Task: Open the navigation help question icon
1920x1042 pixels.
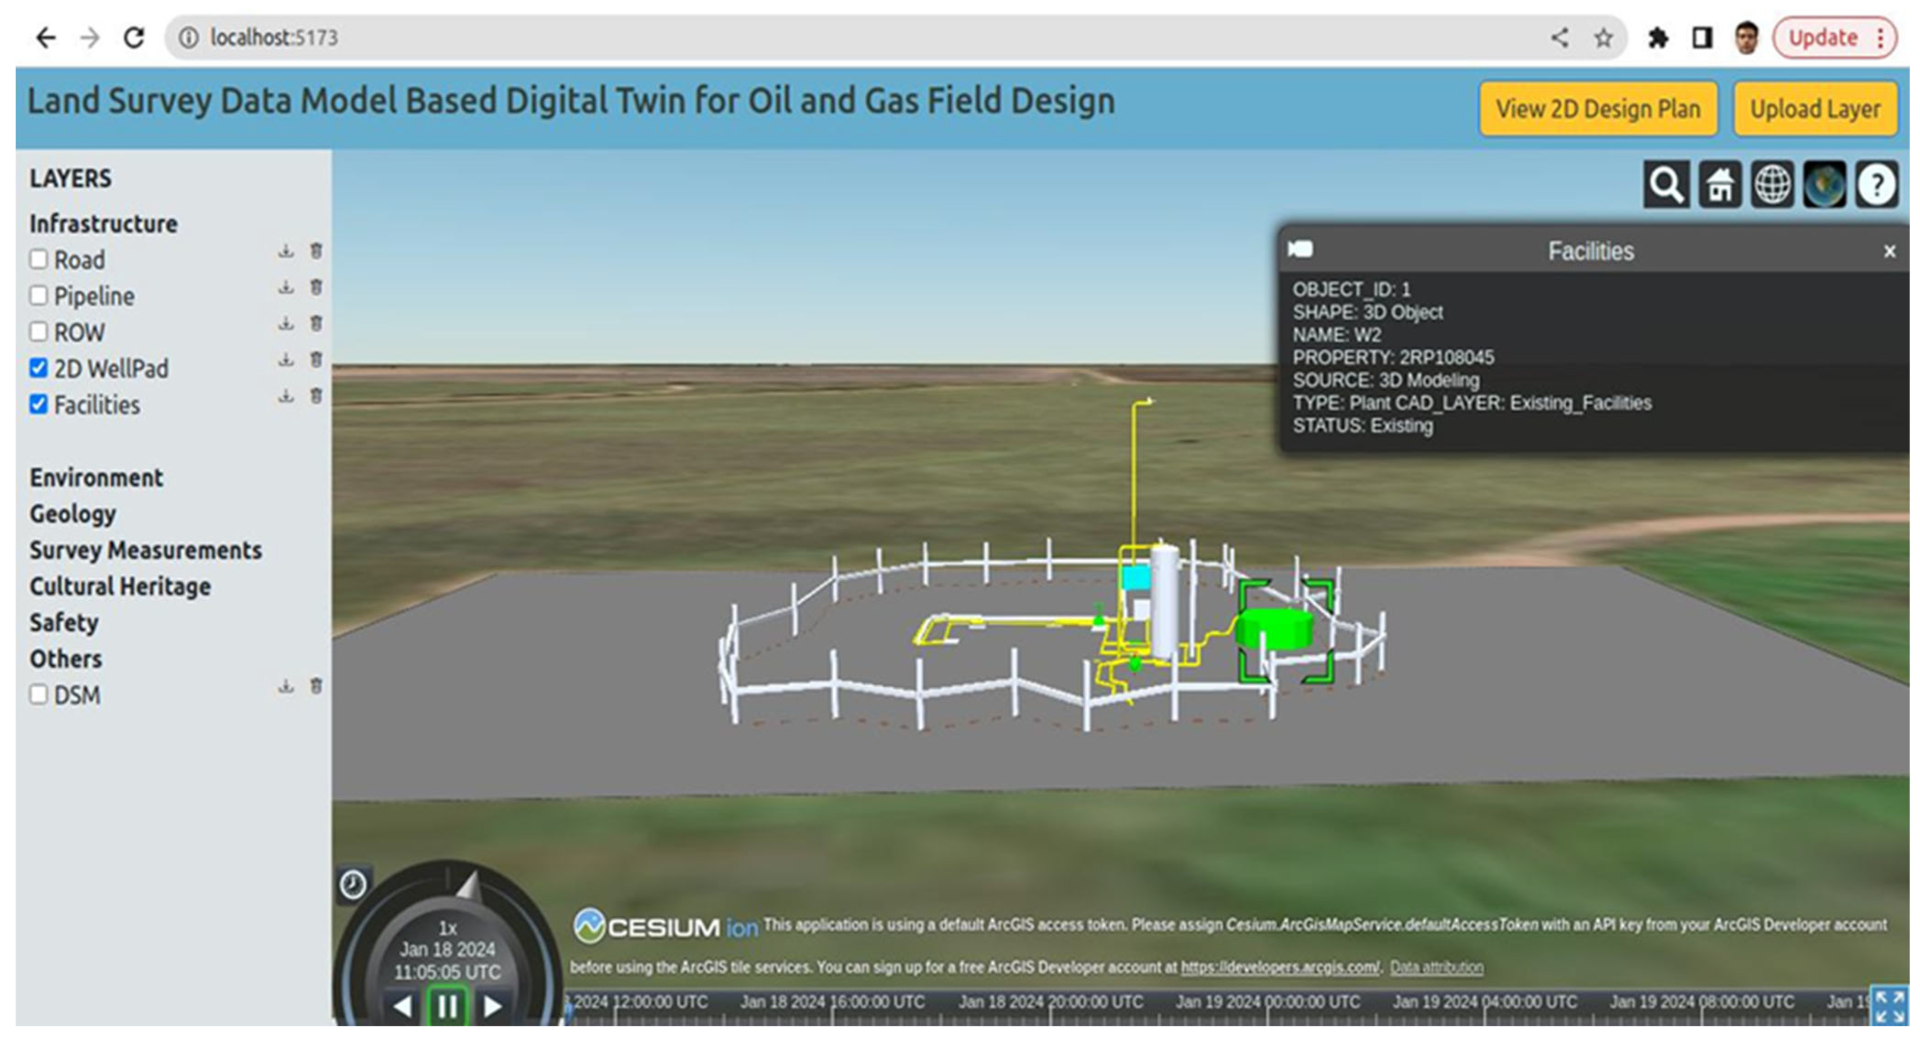Action: [x=1877, y=185]
